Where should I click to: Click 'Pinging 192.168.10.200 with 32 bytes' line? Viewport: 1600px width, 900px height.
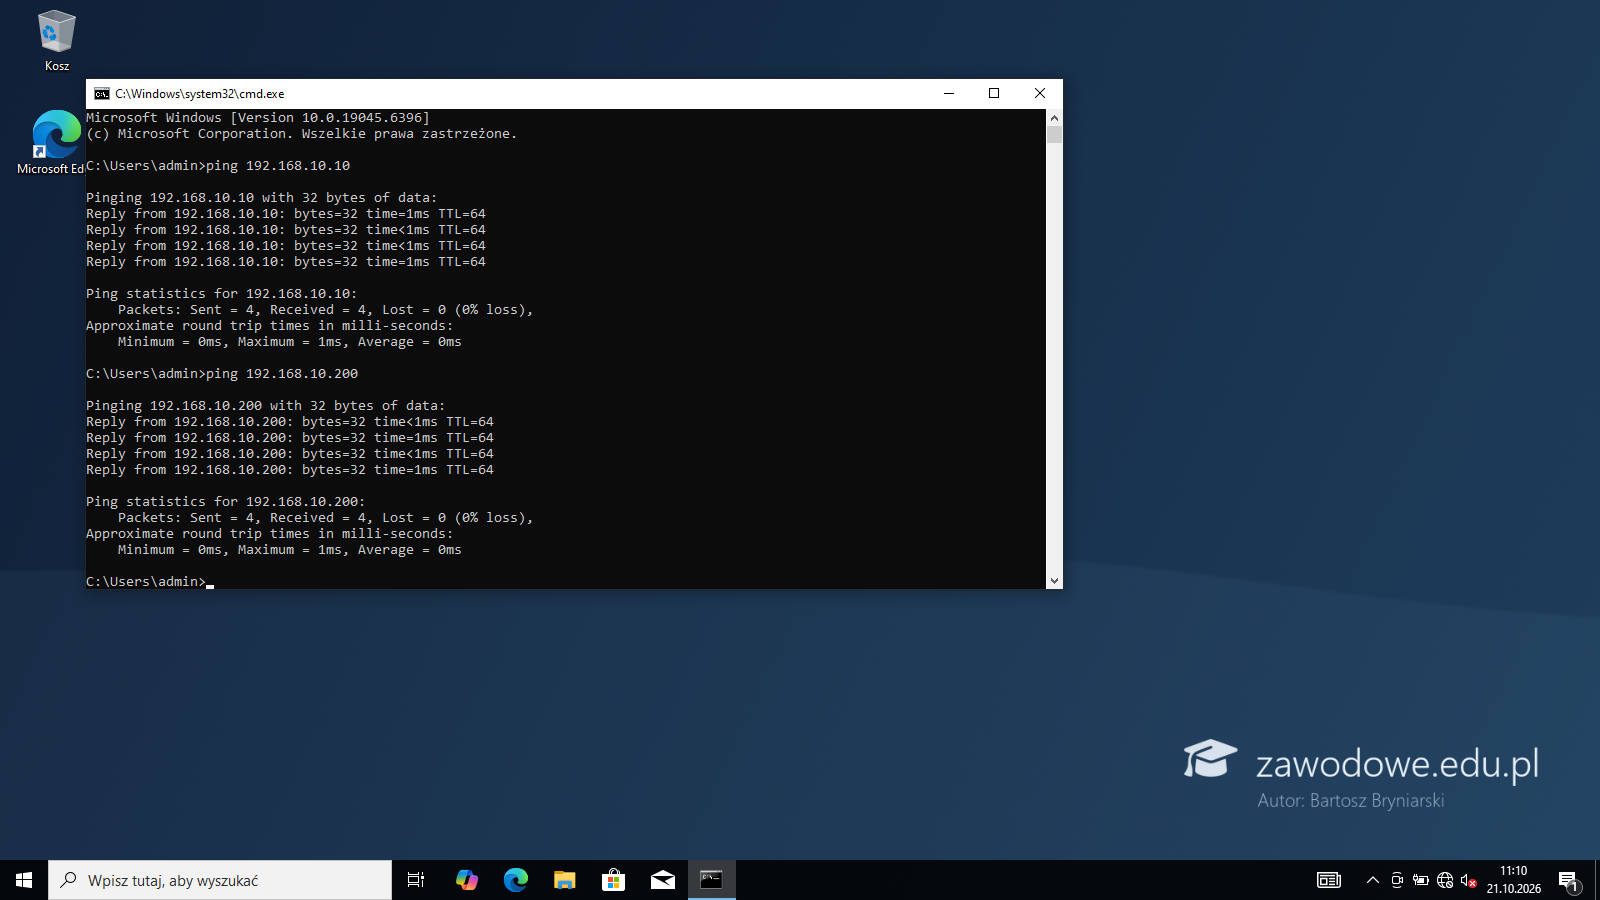point(266,406)
